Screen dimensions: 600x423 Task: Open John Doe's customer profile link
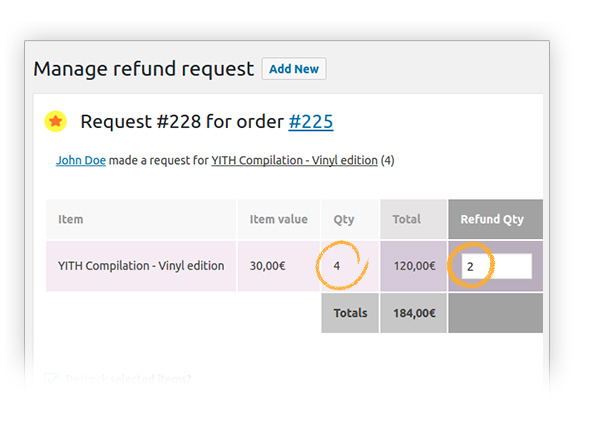coord(80,160)
